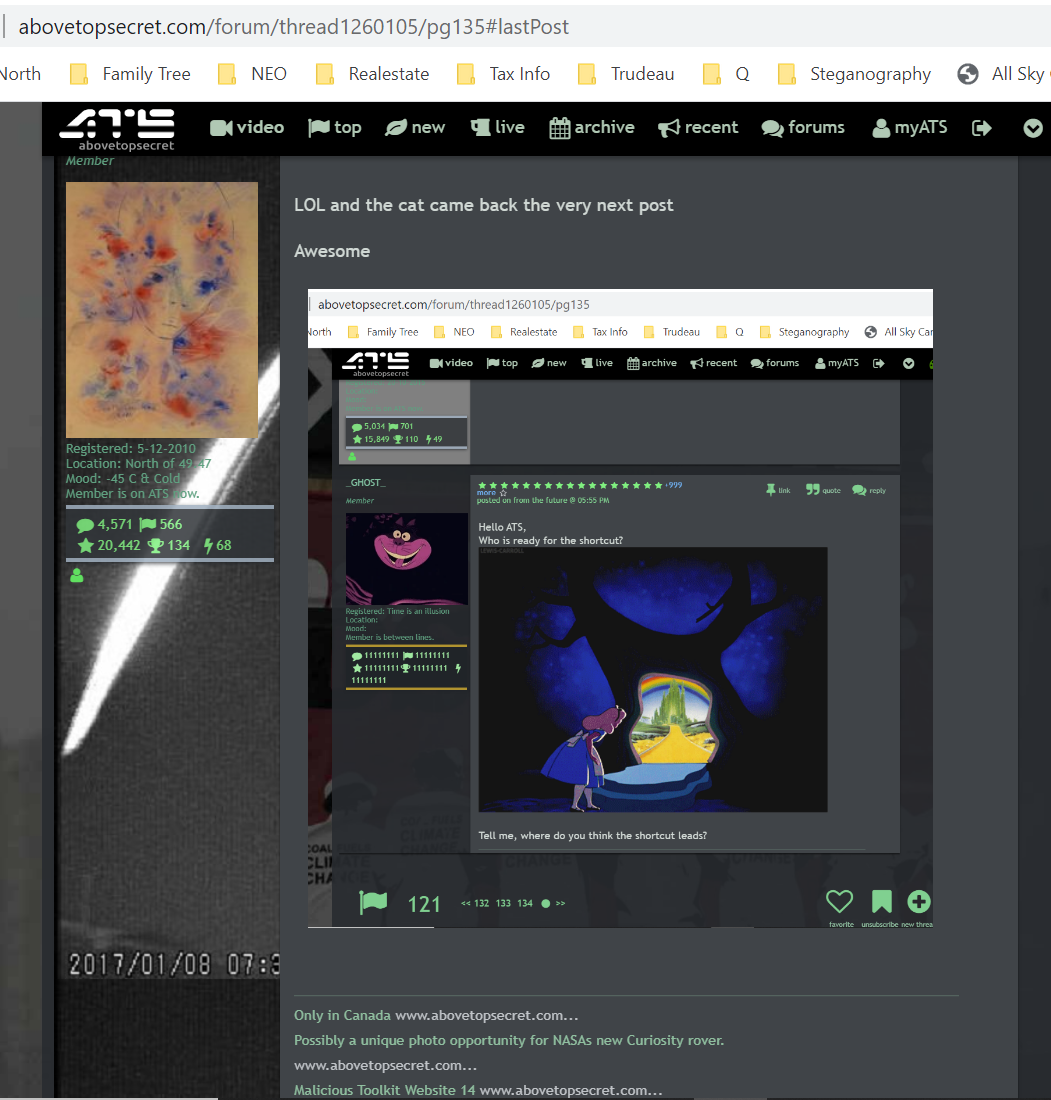This screenshot has width=1051, height=1100.
Task: Click the 68 lightning bolt stat
Action: click(217, 545)
